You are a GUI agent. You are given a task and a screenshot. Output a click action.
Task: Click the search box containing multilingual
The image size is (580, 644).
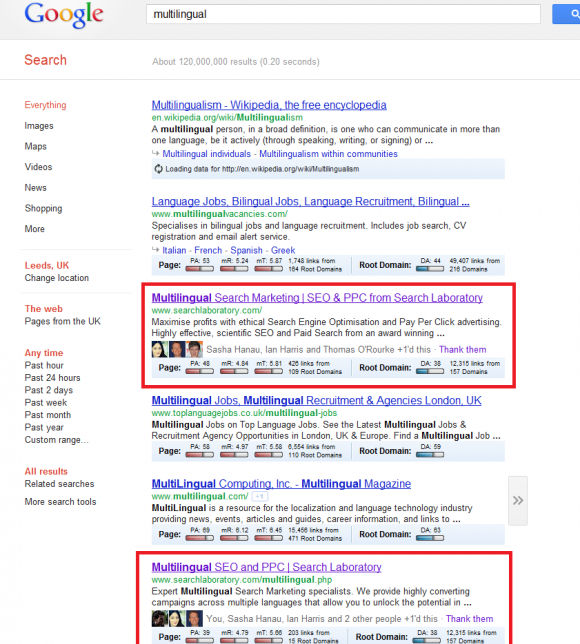tap(343, 14)
